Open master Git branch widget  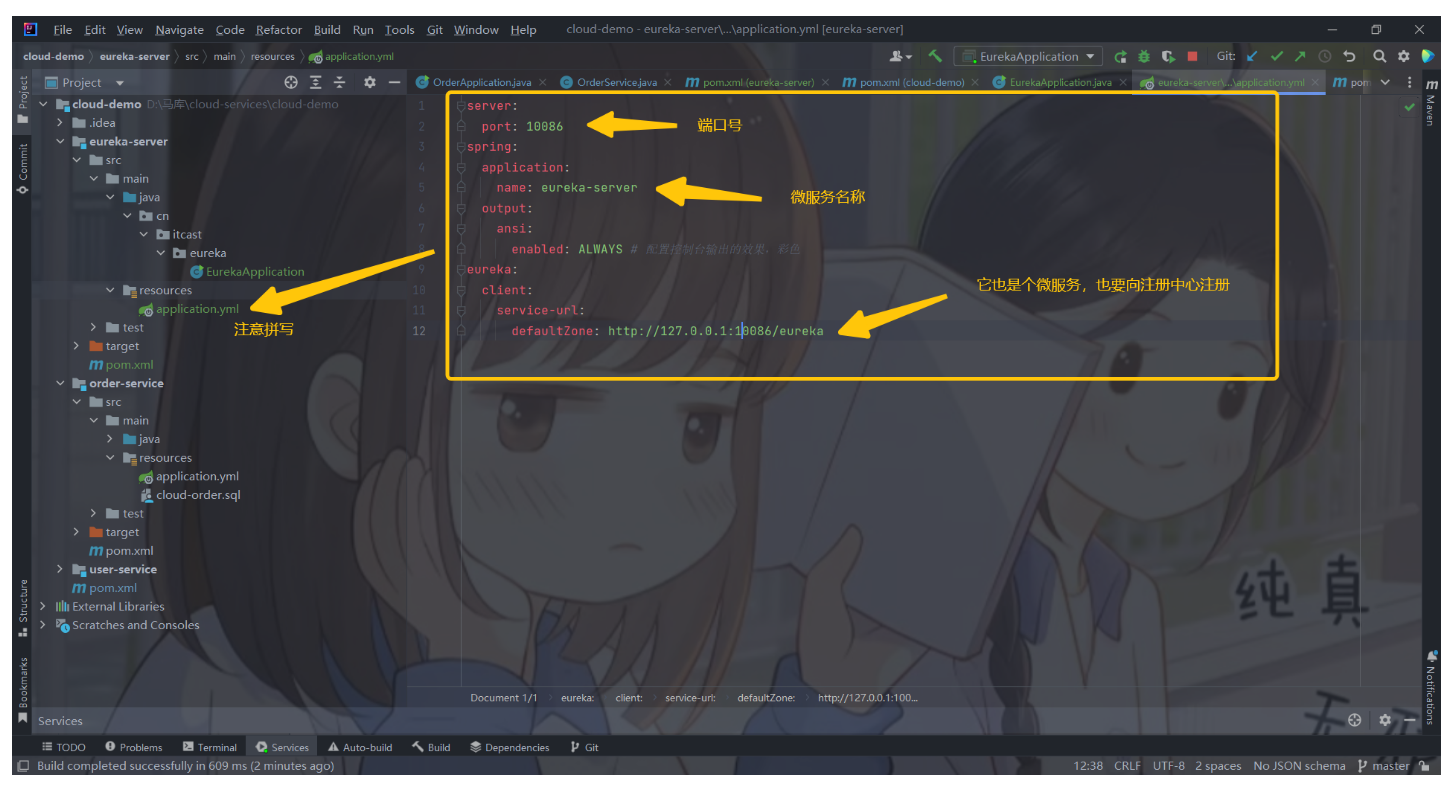click(1384, 766)
